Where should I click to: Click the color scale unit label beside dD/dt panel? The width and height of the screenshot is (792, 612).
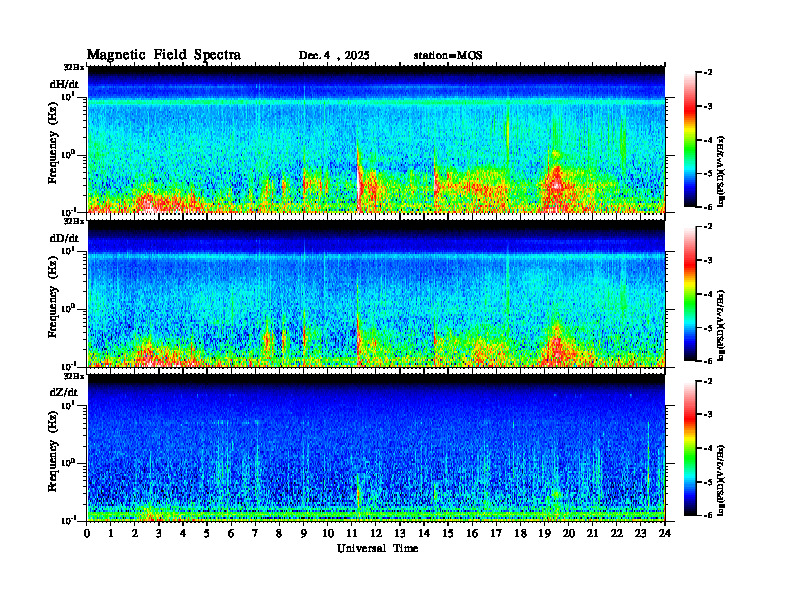[721, 325]
